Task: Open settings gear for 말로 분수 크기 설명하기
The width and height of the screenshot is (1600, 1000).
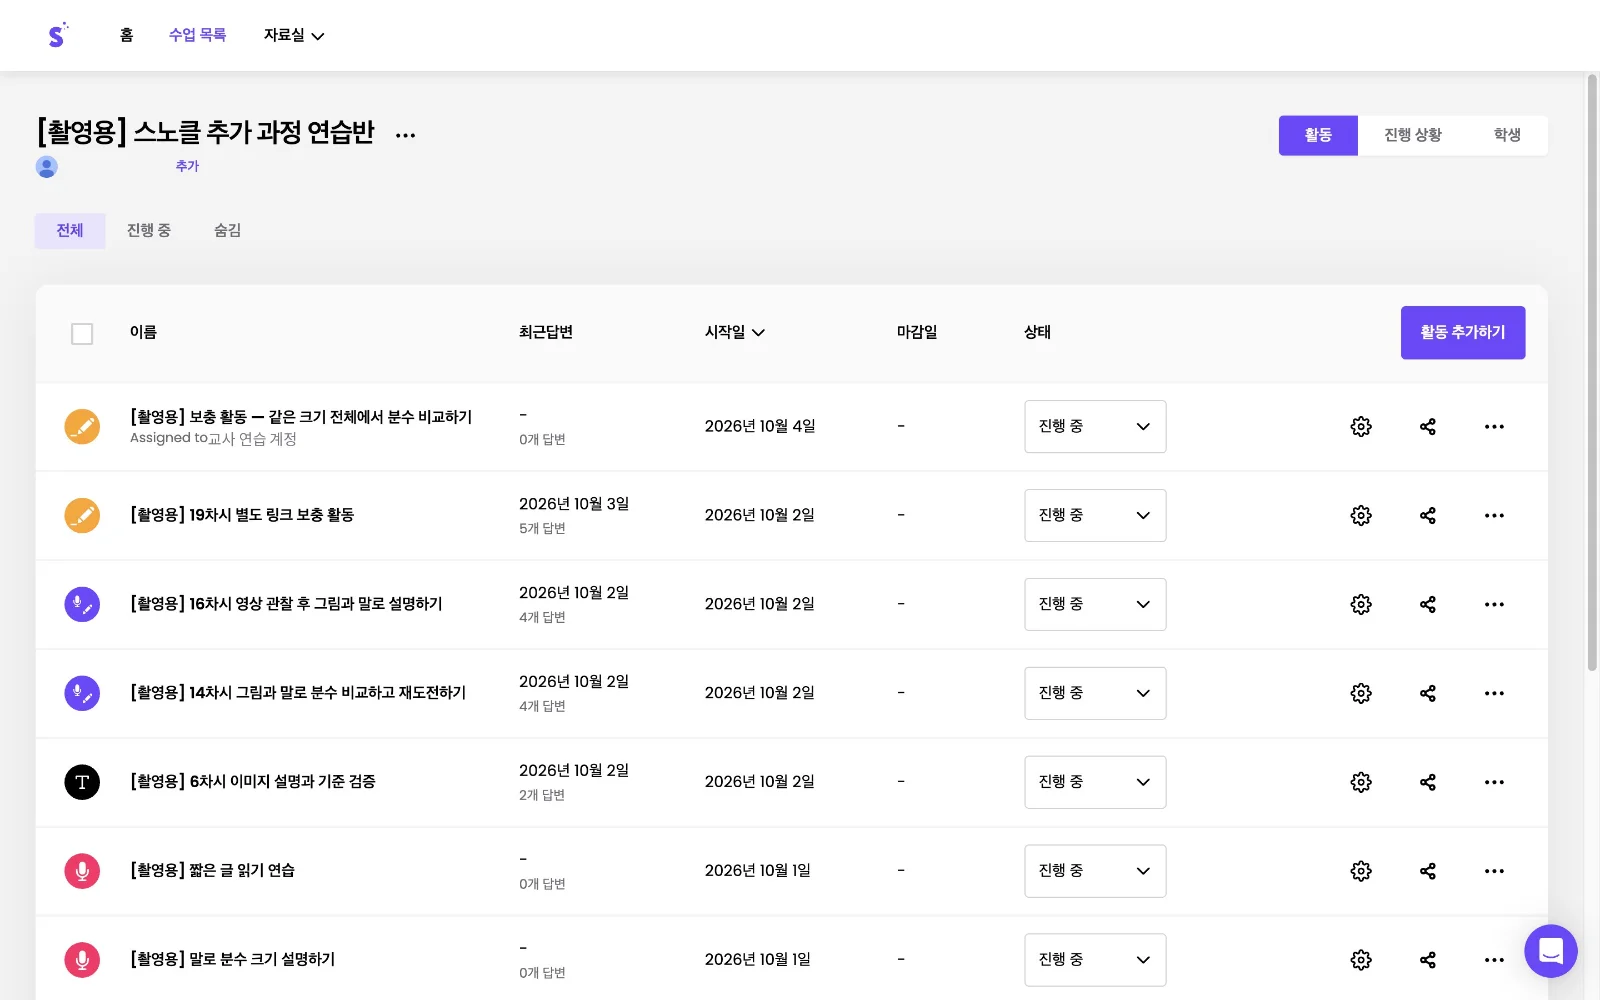Action: pos(1361,960)
